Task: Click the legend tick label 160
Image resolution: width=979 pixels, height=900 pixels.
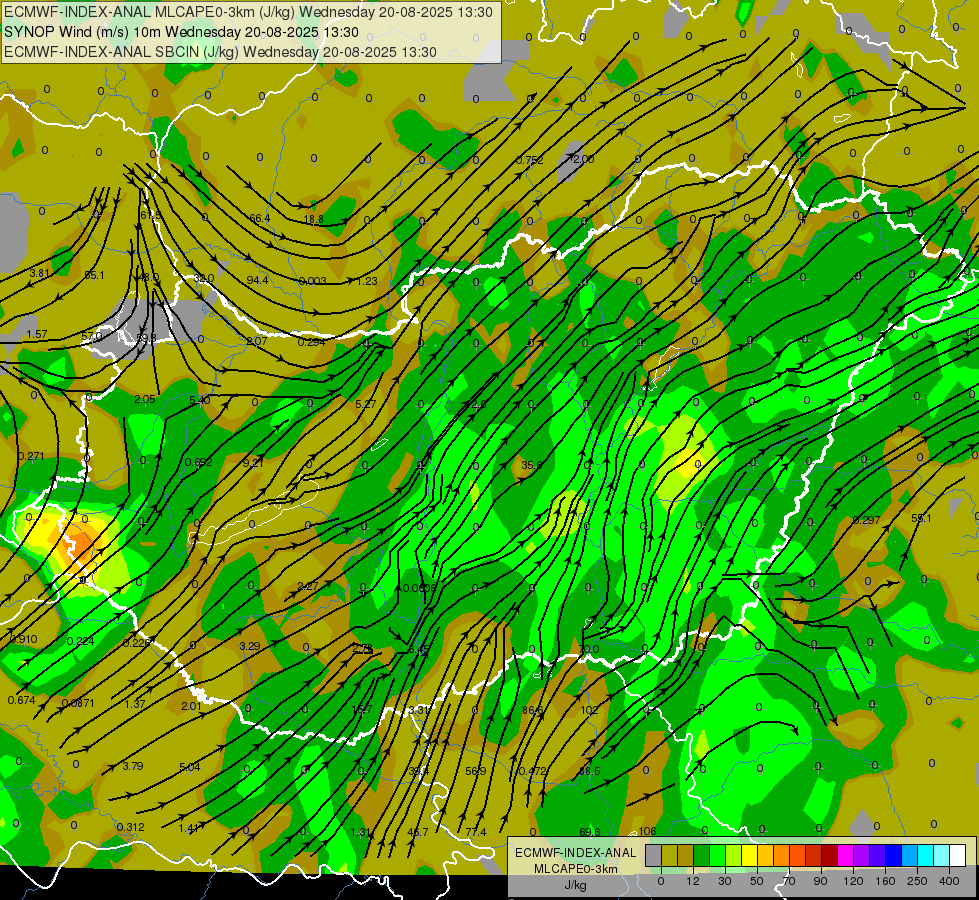Action: (885, 881)
